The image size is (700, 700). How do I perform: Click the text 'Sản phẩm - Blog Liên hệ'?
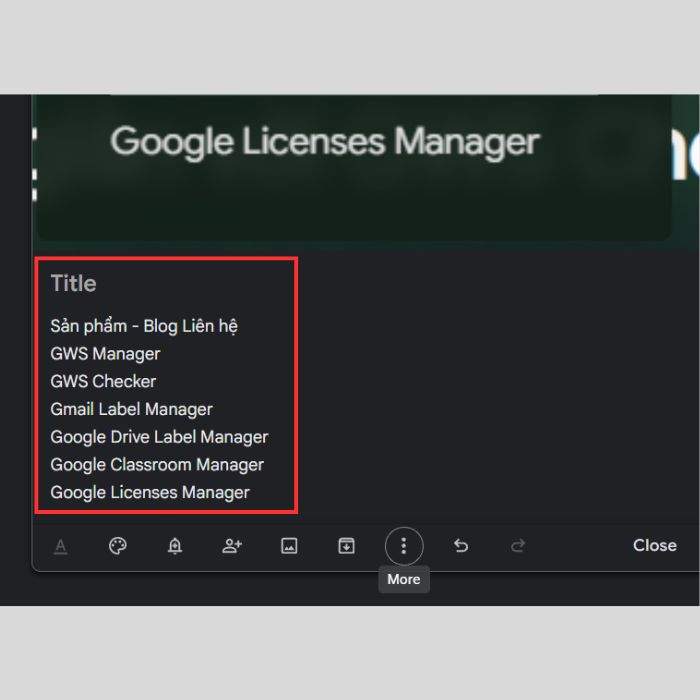point(144,326)
